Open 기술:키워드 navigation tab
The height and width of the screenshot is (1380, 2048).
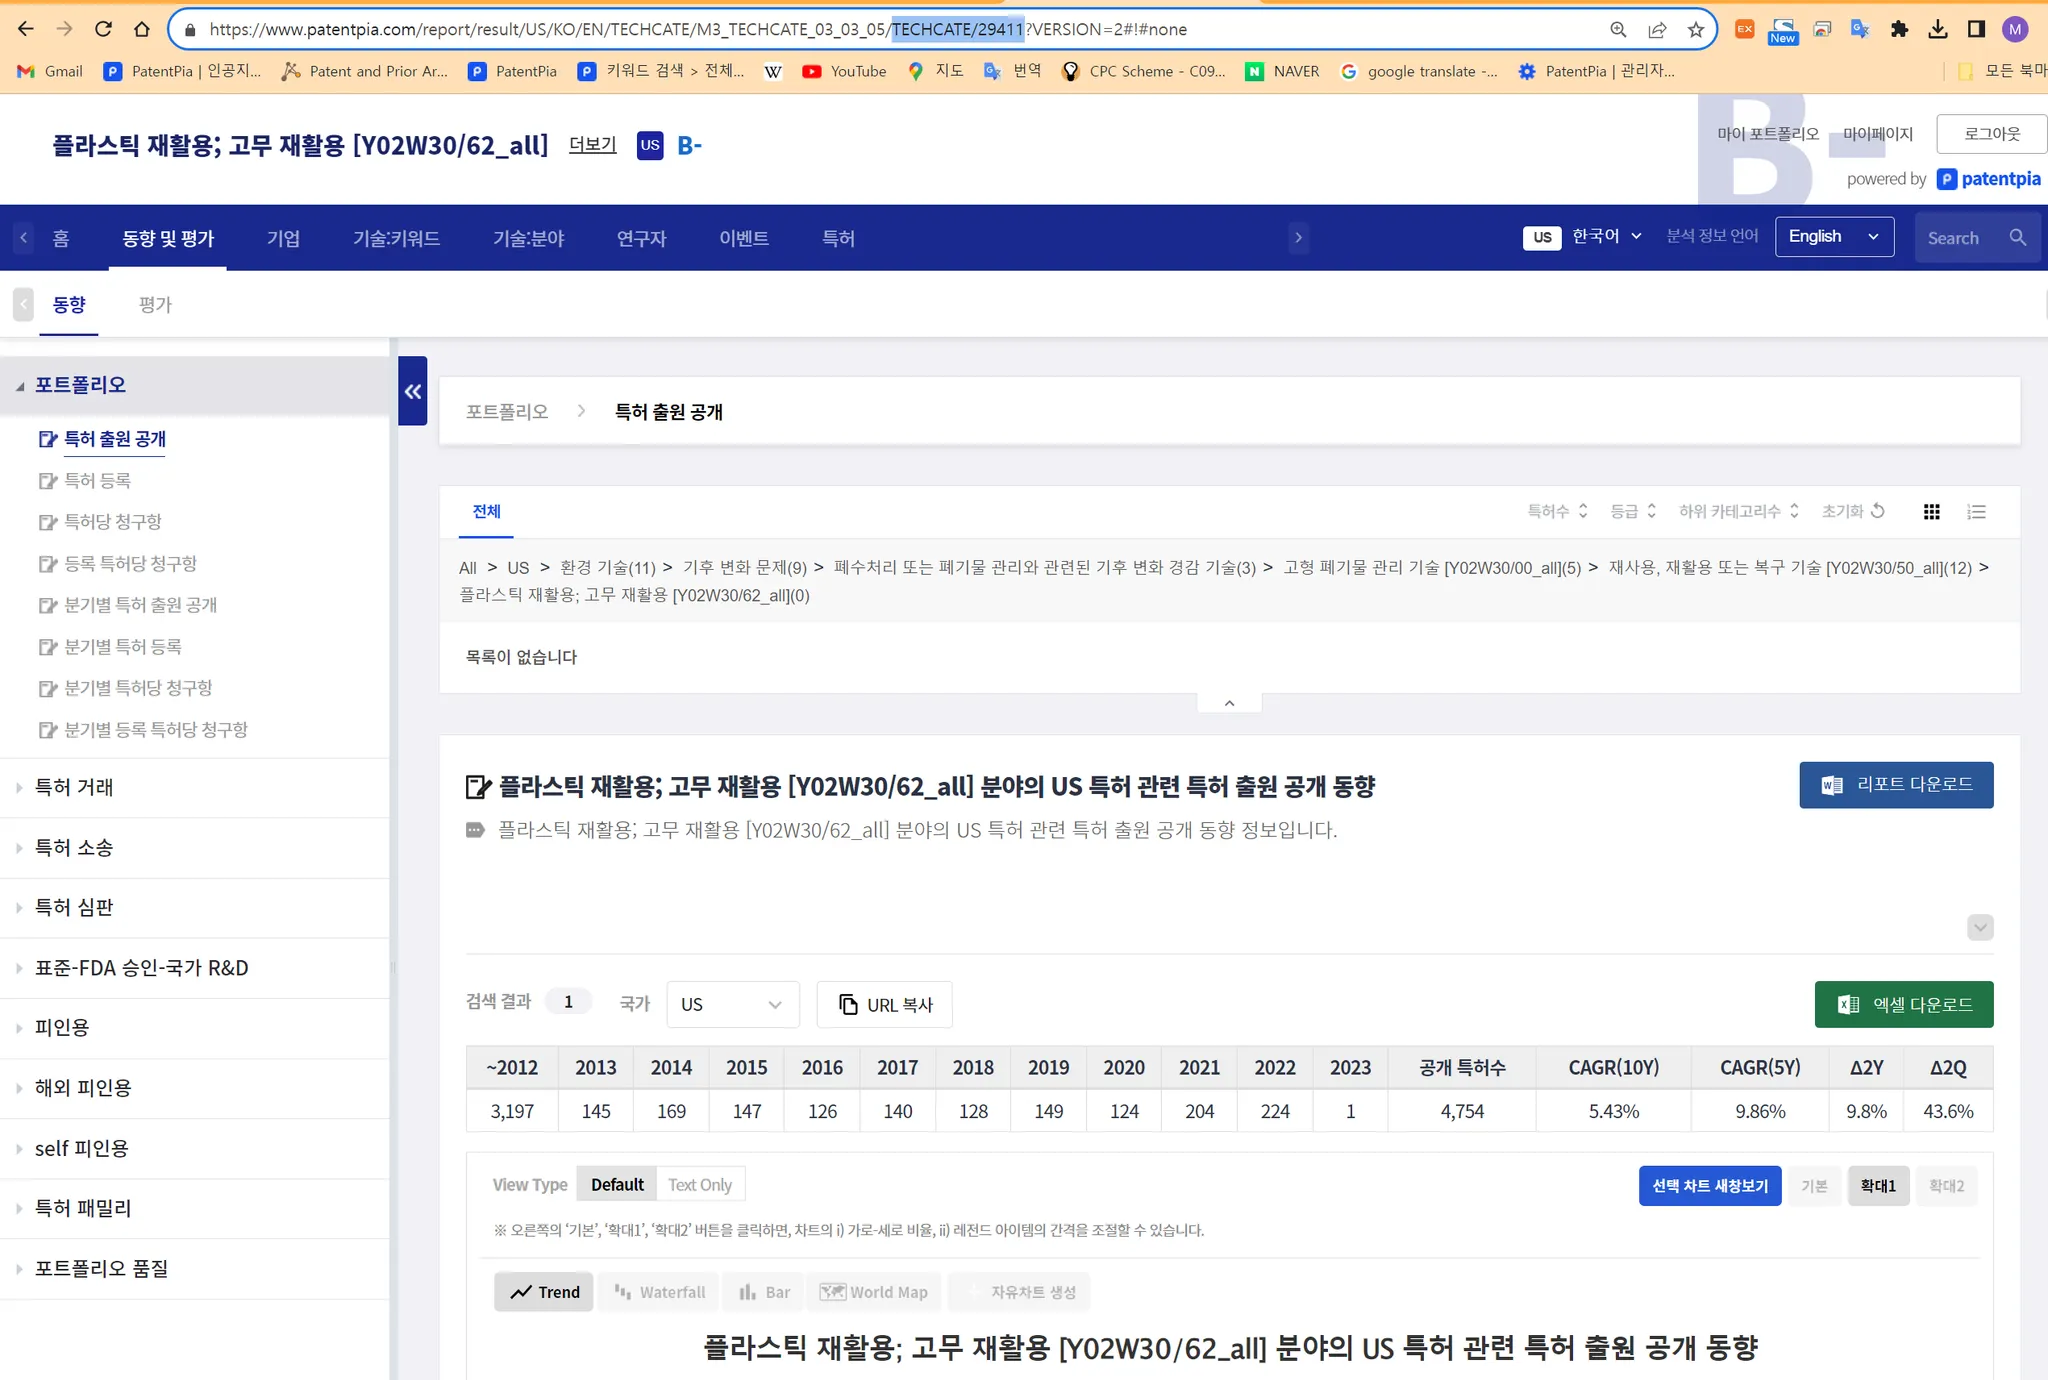point(396,238)
